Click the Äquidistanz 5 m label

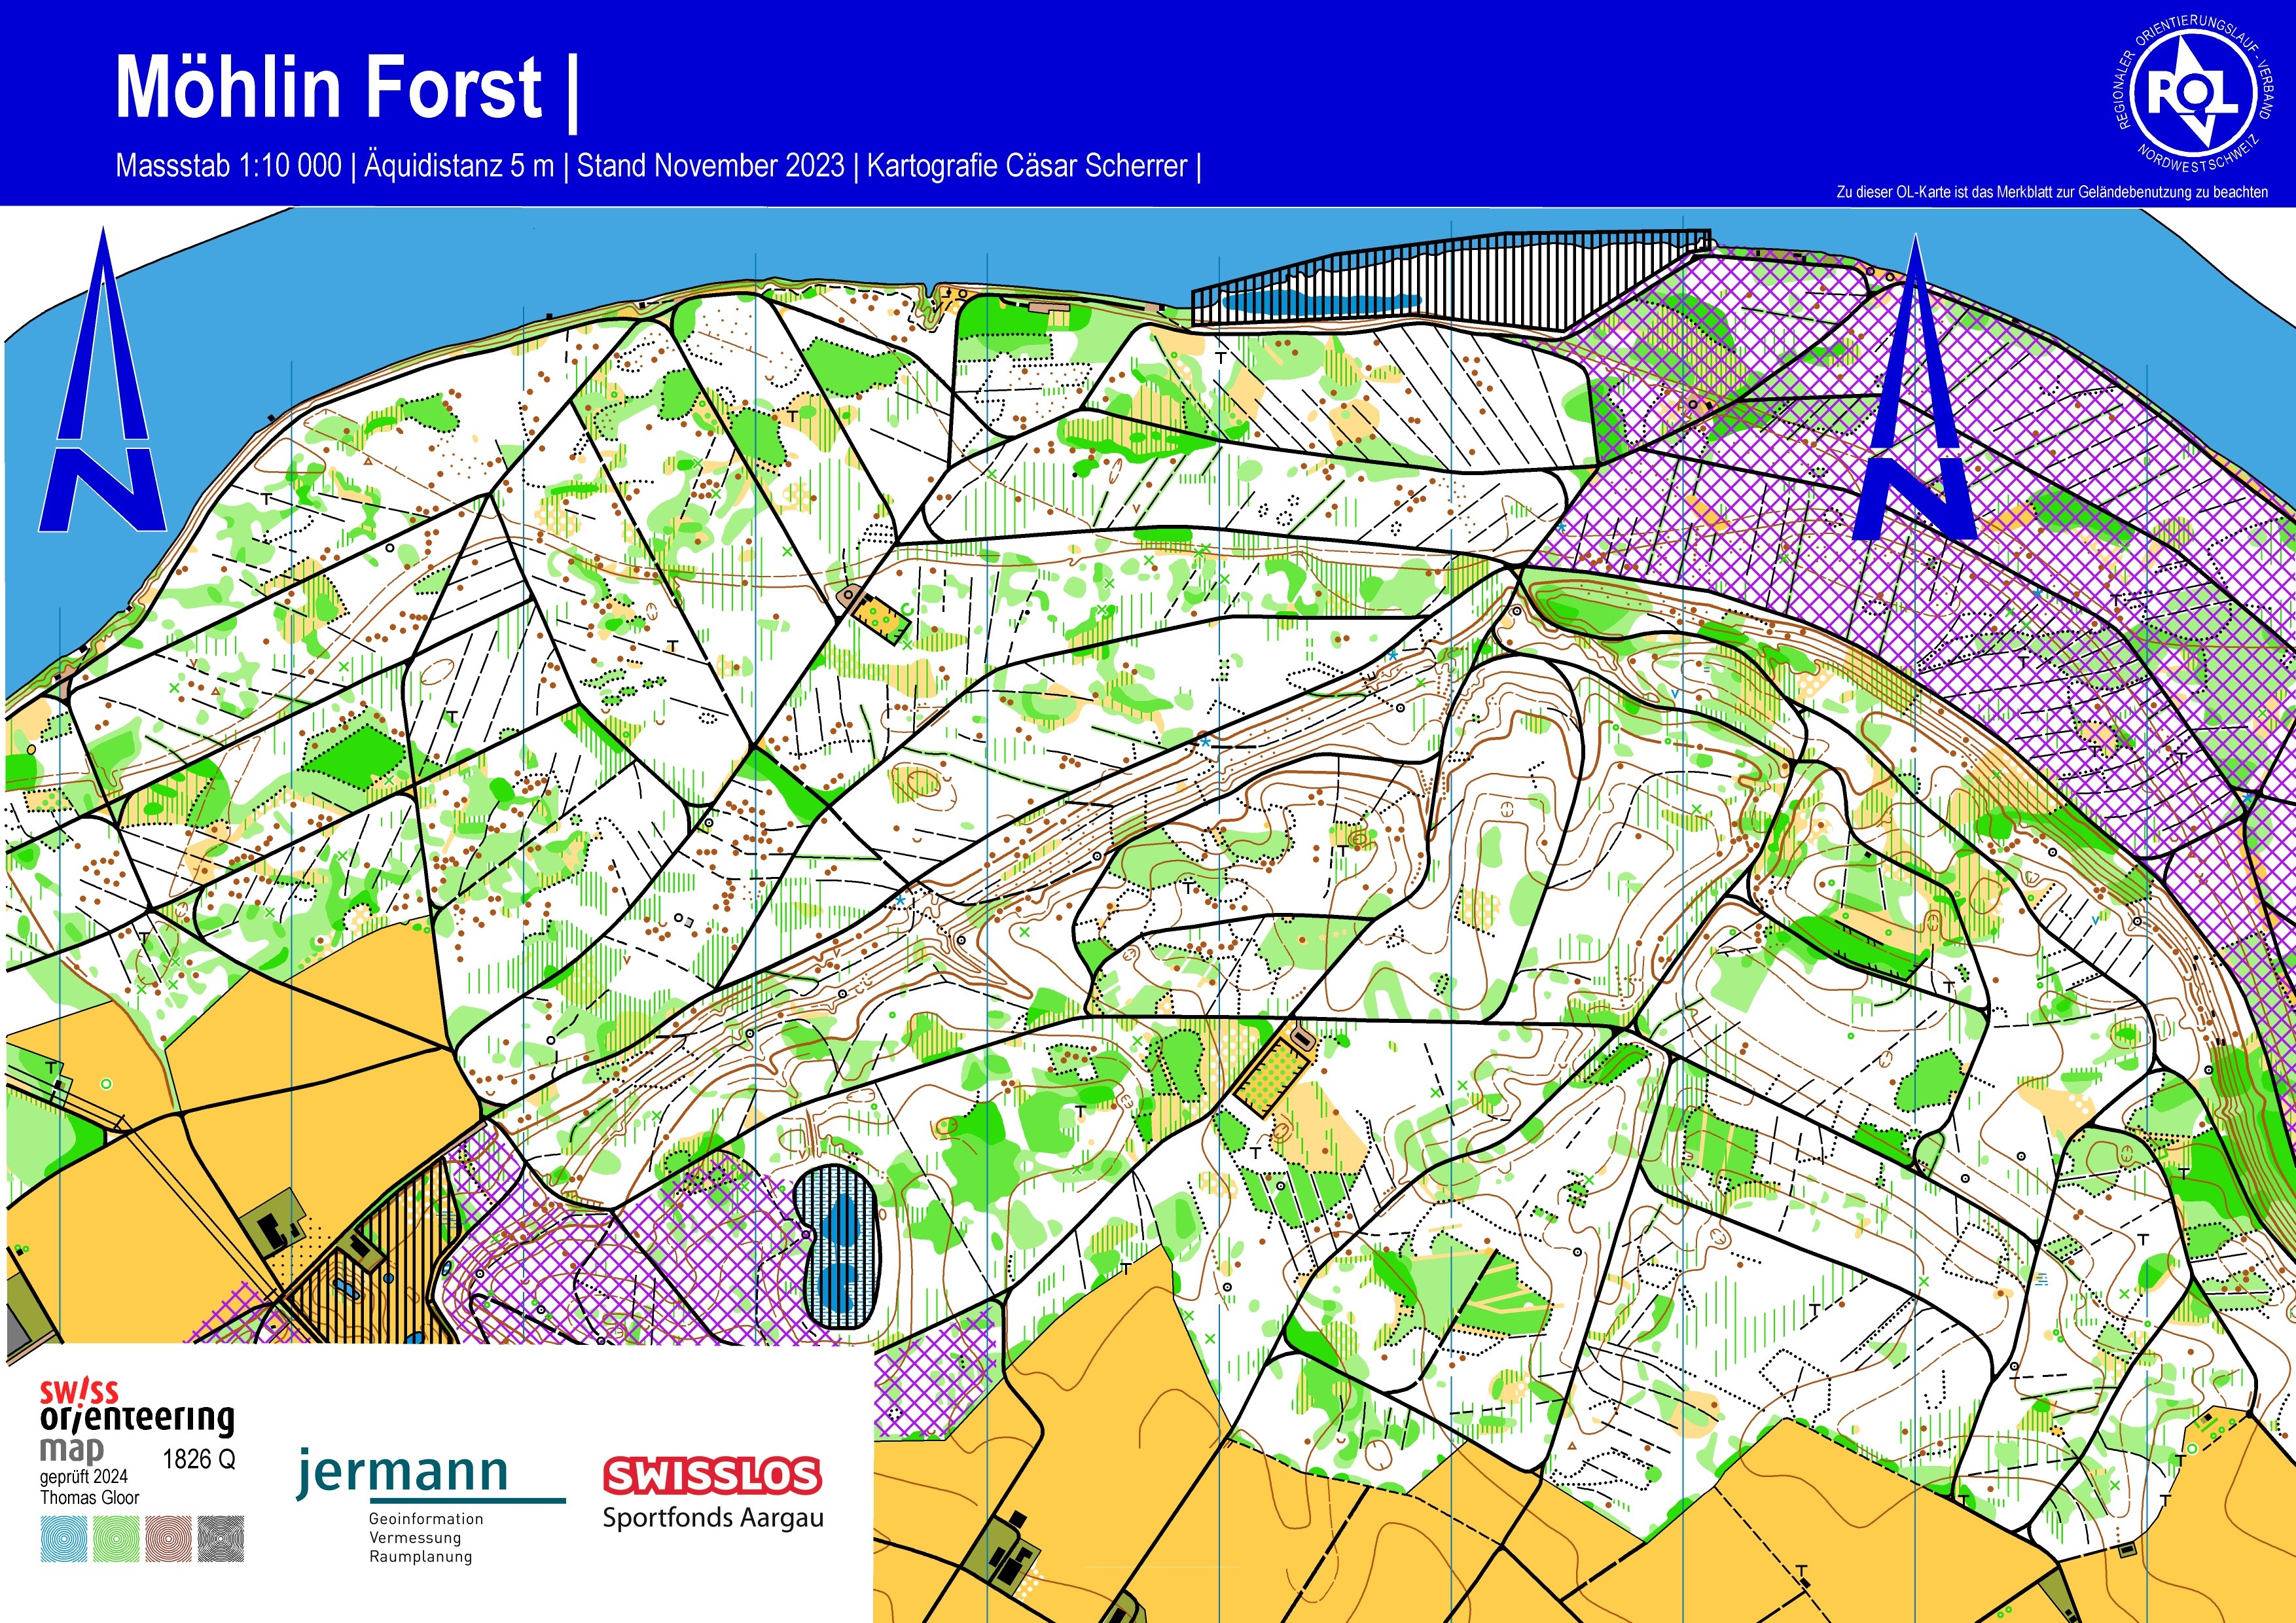pos(459,165)
